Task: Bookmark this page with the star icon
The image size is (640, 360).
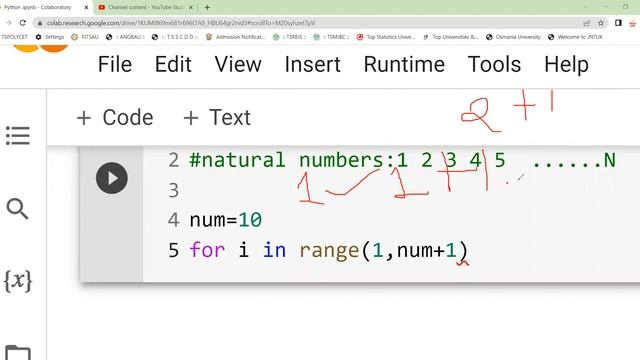Action: pyautogui.click(x=601, y=23)
